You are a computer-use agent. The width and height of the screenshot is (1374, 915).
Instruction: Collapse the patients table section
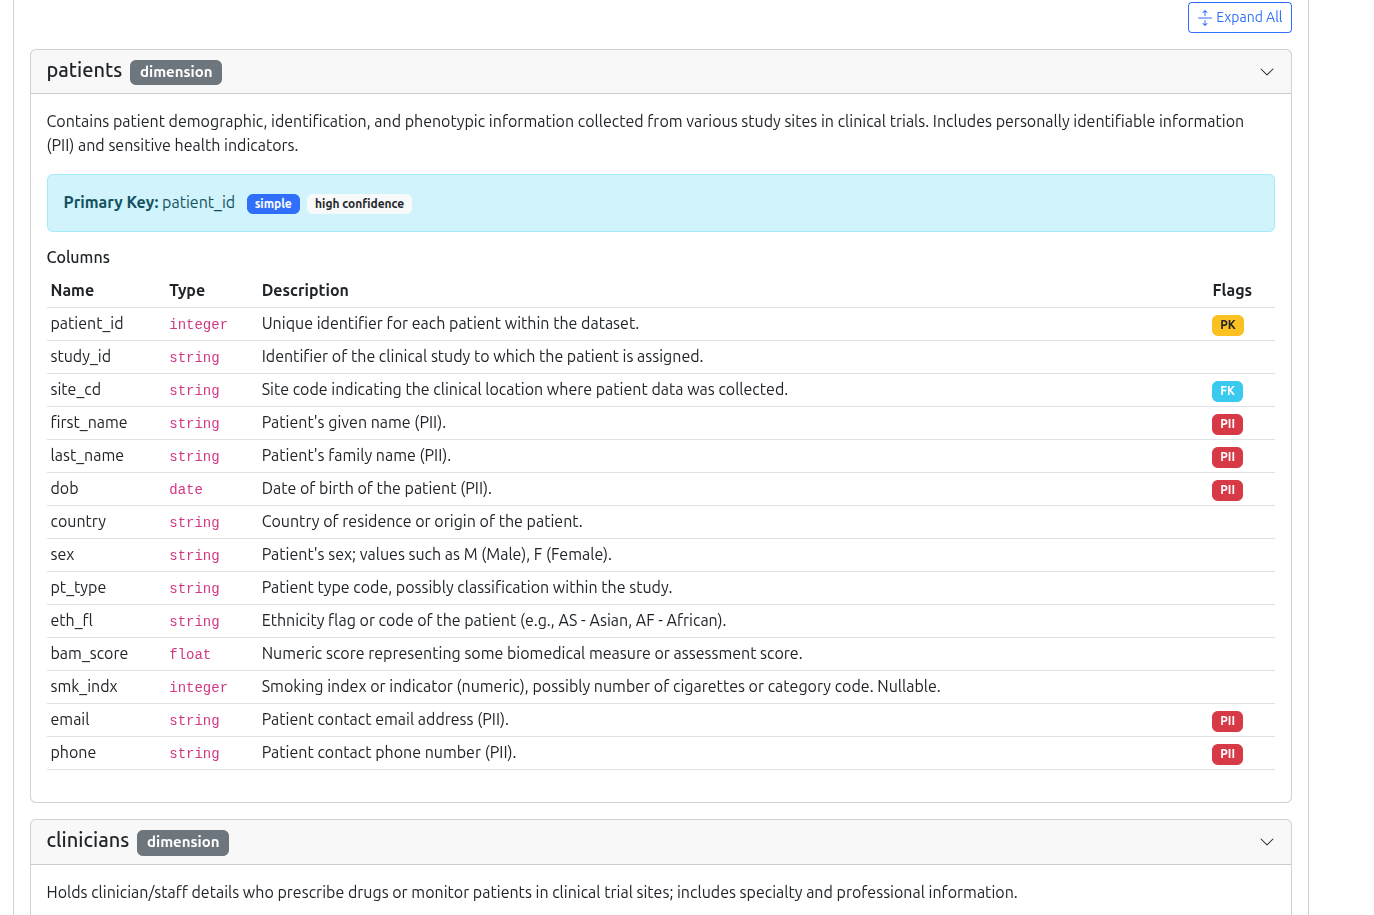click(1266, 71)
